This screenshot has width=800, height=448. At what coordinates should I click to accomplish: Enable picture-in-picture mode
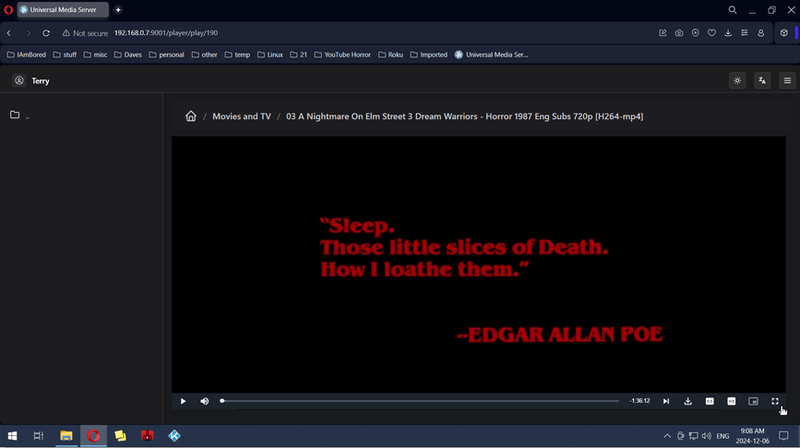[753, 401]
